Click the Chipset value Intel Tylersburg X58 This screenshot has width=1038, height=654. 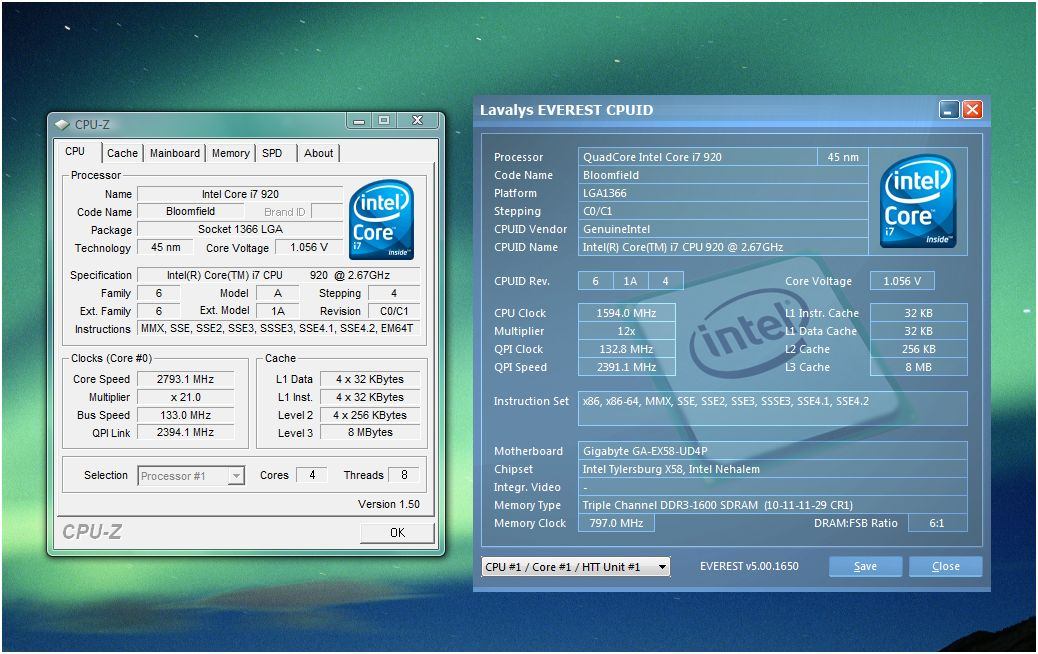point(772,469)
